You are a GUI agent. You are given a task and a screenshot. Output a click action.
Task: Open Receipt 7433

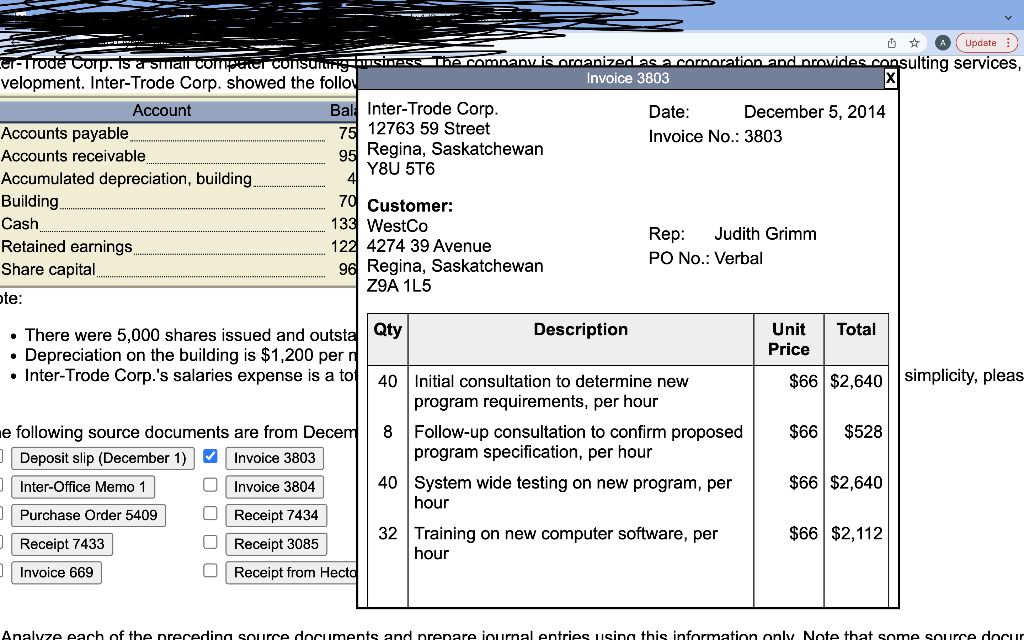[x=62, y=544]
